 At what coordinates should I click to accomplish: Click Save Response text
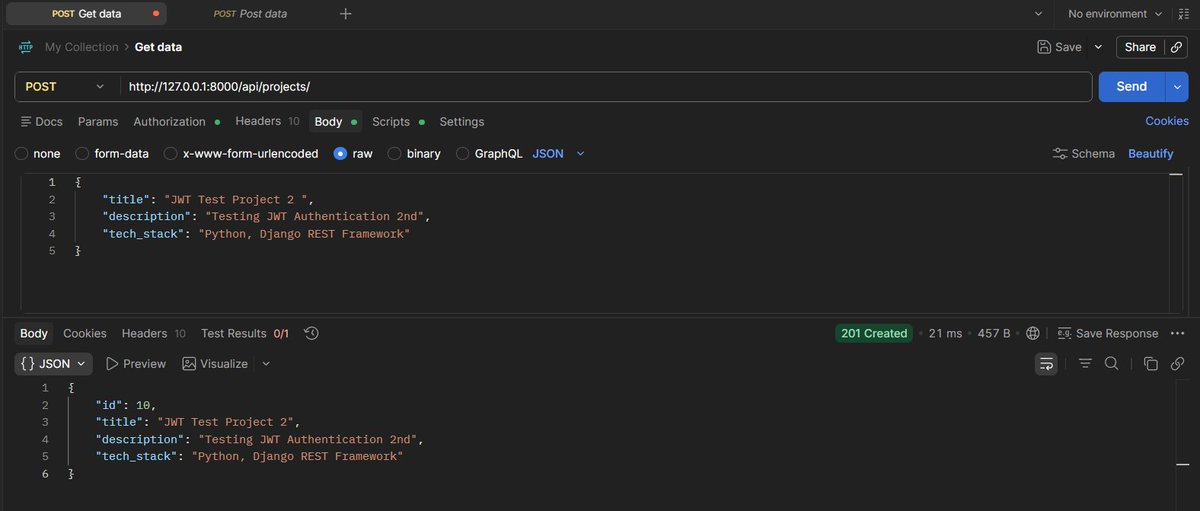1117,334
